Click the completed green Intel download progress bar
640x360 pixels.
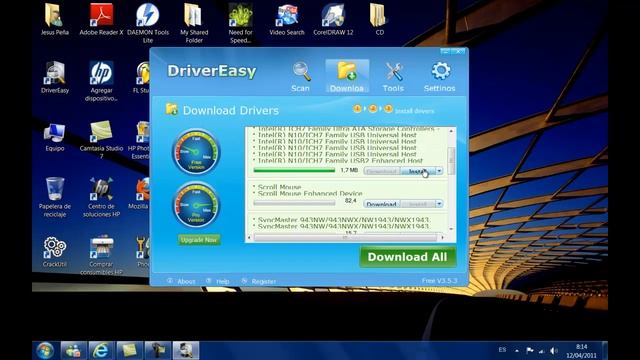click(294, 170)
